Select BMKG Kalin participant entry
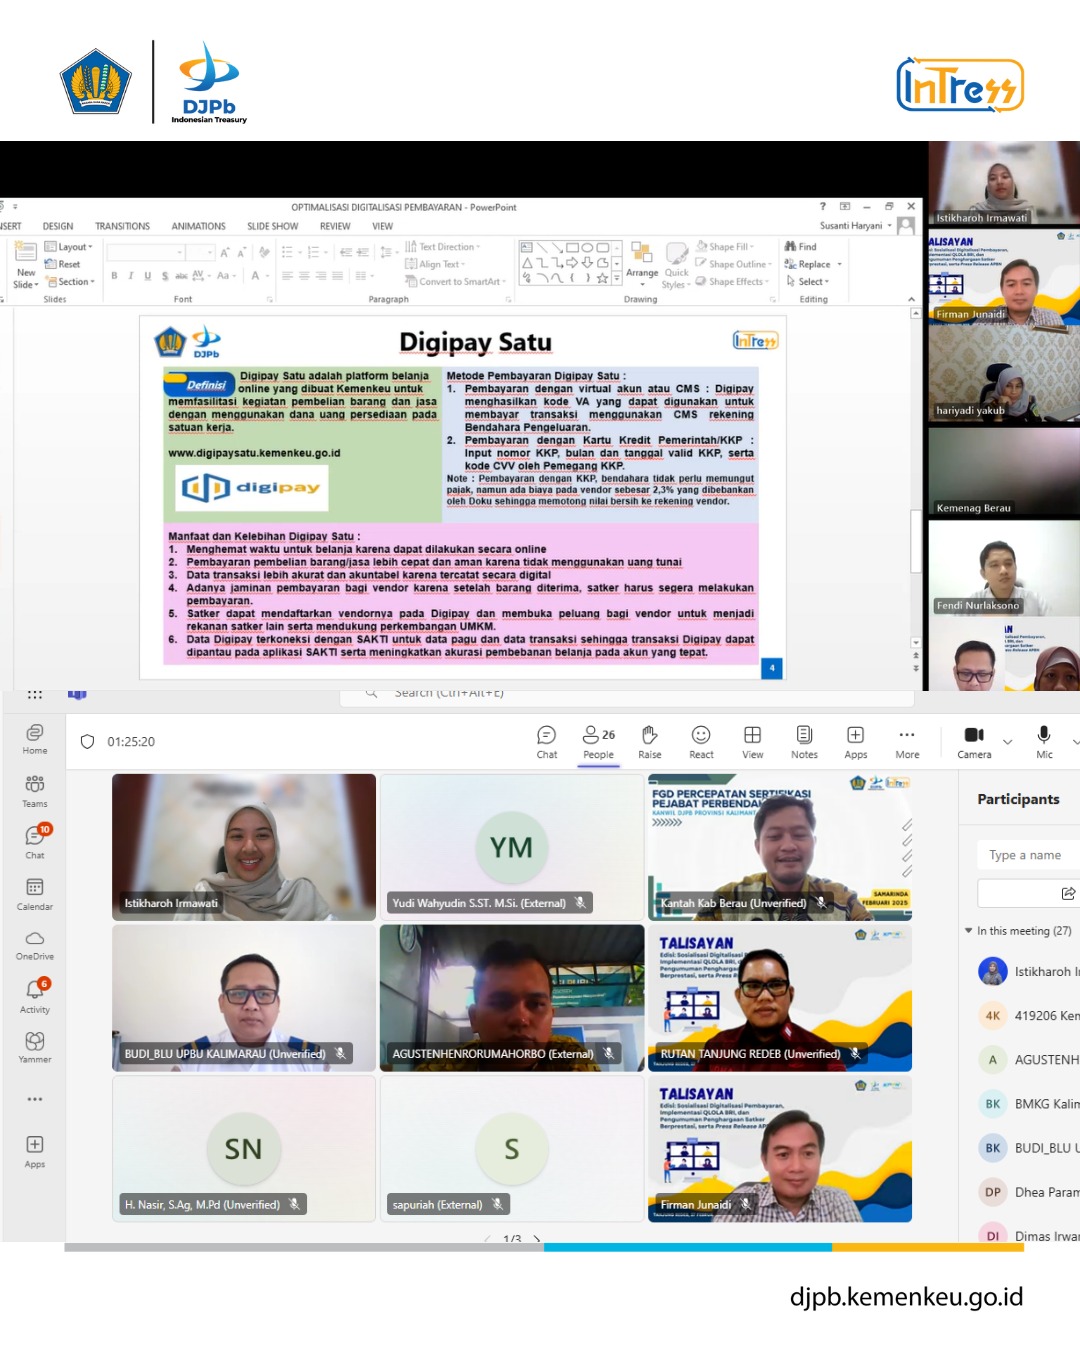Viewport: 1080px width, 1350px height. tap(1029, 1104)
